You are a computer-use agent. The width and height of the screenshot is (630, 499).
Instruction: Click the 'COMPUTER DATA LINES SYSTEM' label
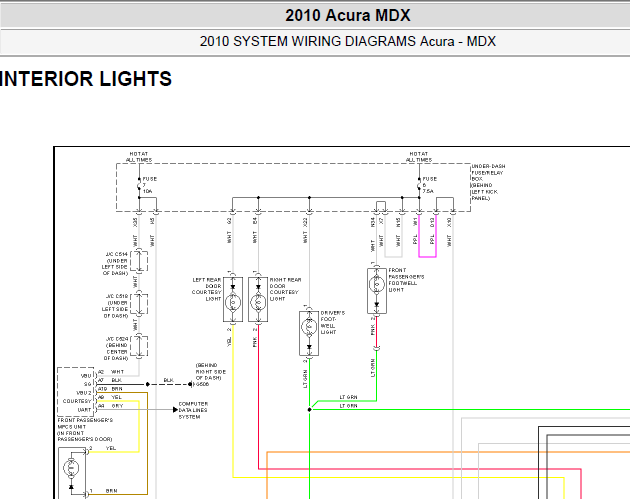click(193, 410)
